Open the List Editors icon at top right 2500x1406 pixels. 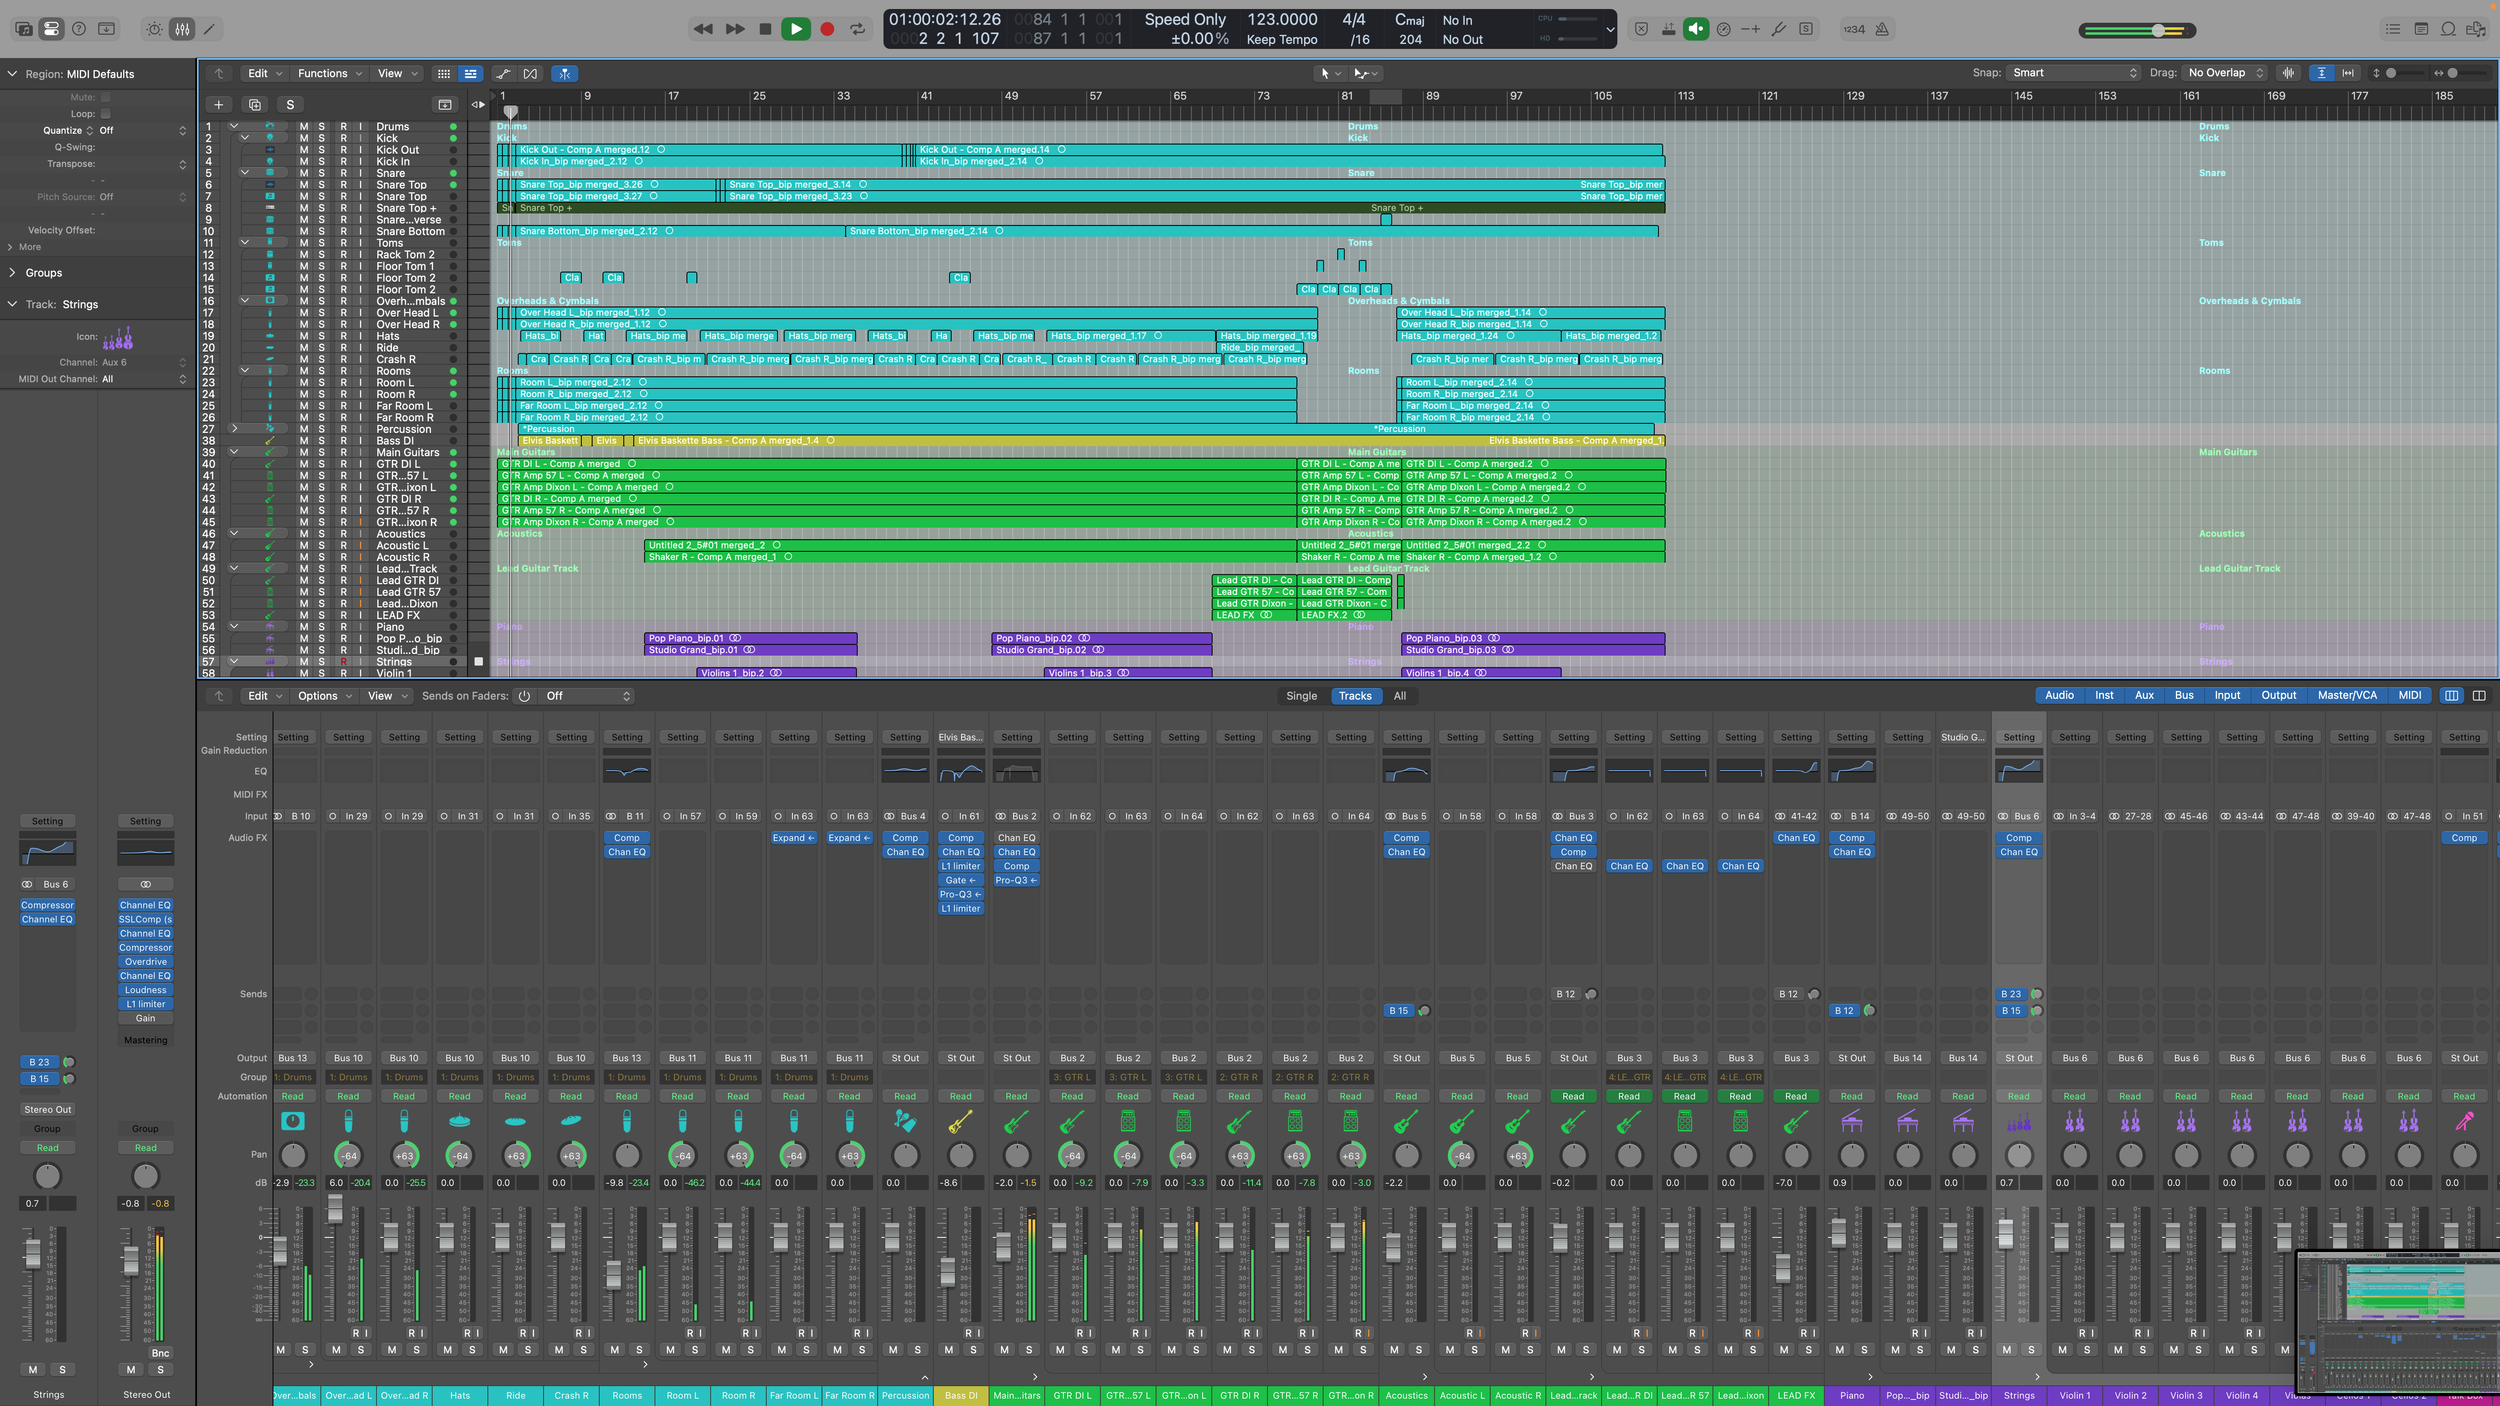point(2393,28)
